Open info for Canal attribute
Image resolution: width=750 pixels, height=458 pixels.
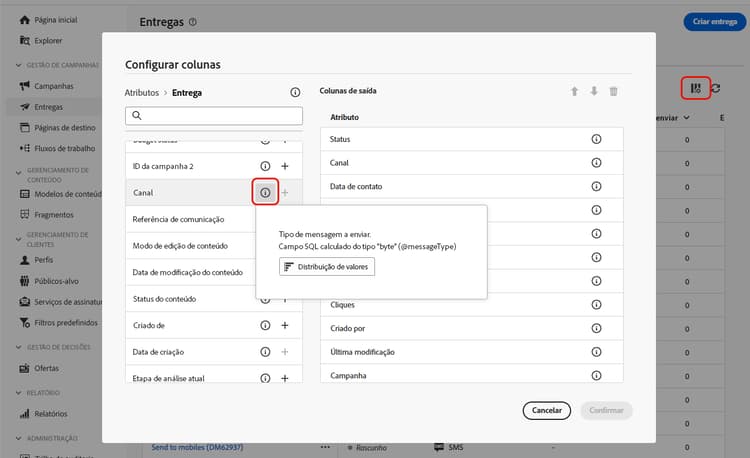pyautogui.click(x=265, y=193)
